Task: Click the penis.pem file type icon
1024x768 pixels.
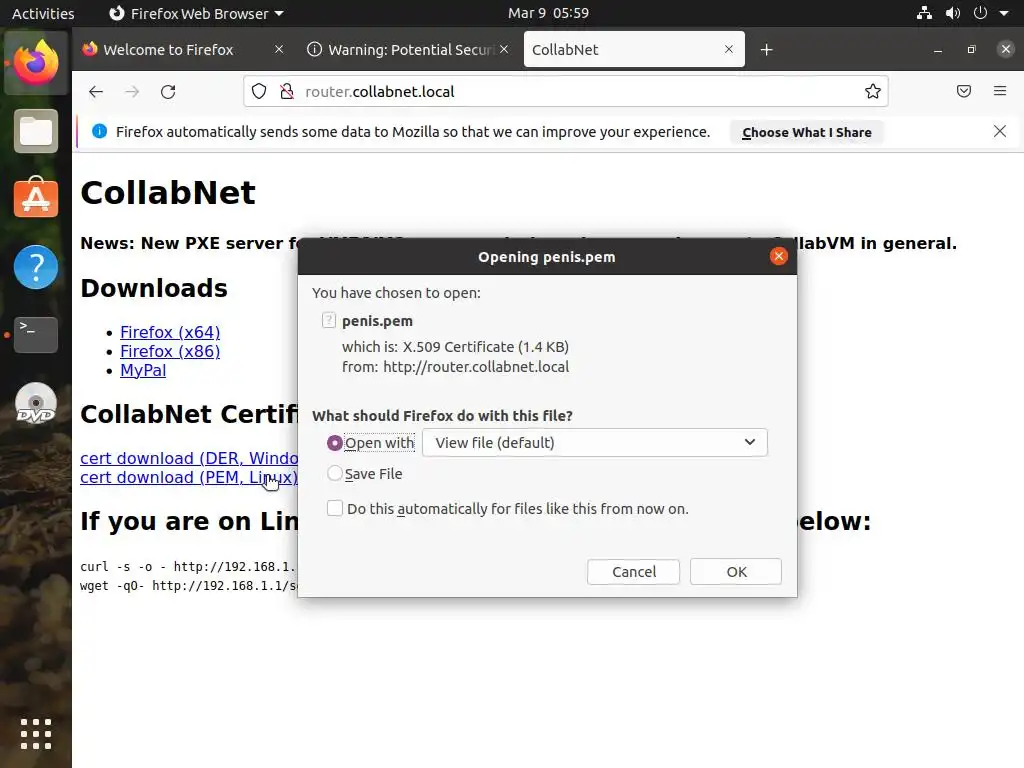Action: [328, 320]
